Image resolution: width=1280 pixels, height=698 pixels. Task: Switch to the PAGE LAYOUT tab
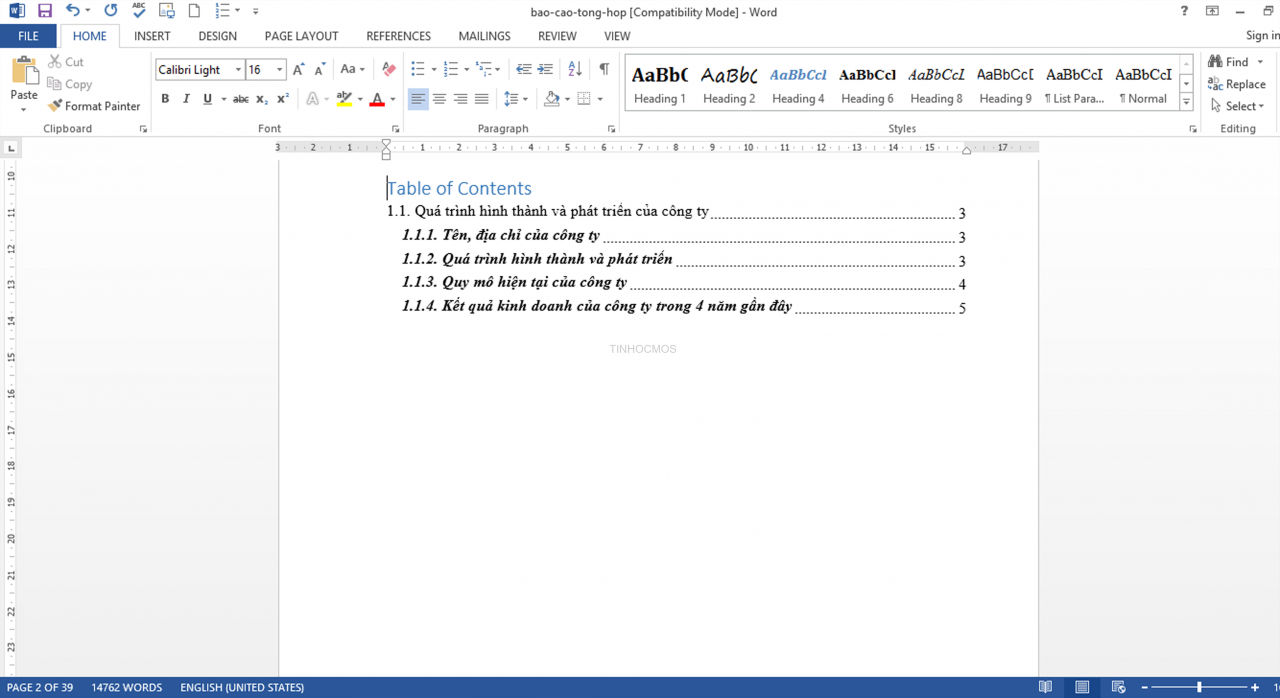coord(301,36)
